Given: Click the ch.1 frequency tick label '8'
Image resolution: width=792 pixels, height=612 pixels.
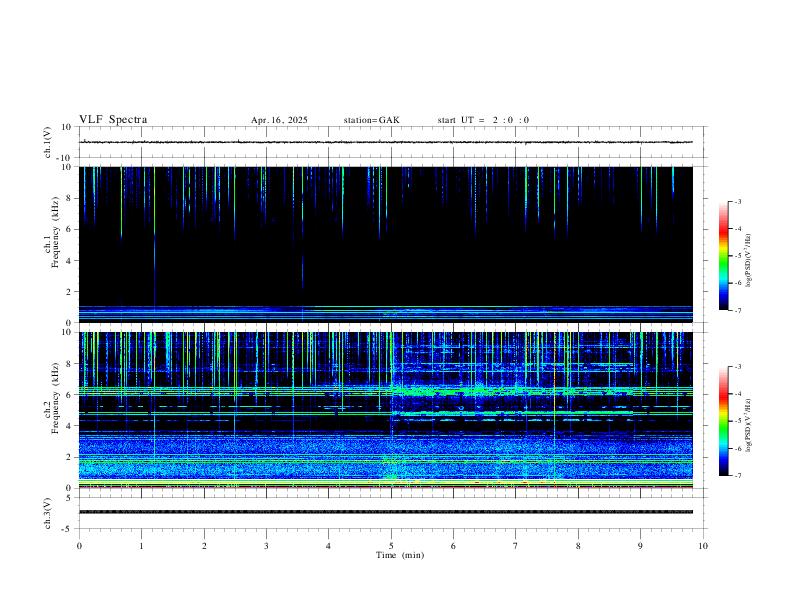Looking at the screenshot, I should click(69, 198).
